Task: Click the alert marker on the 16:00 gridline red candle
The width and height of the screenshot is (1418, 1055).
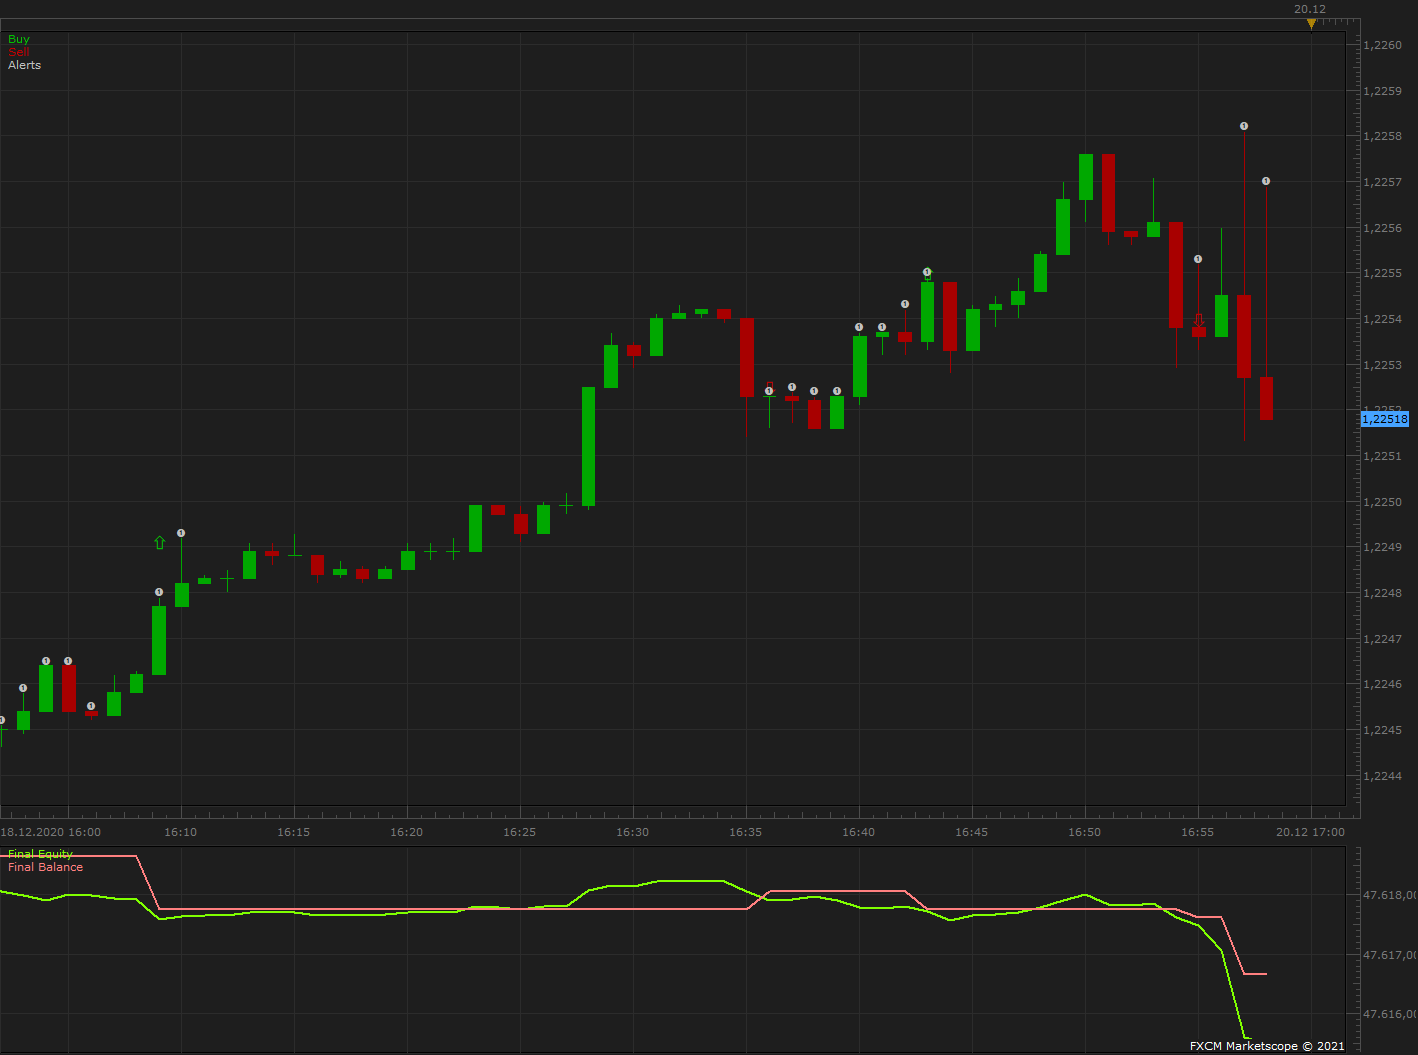Action: click(x=68, y=661)
